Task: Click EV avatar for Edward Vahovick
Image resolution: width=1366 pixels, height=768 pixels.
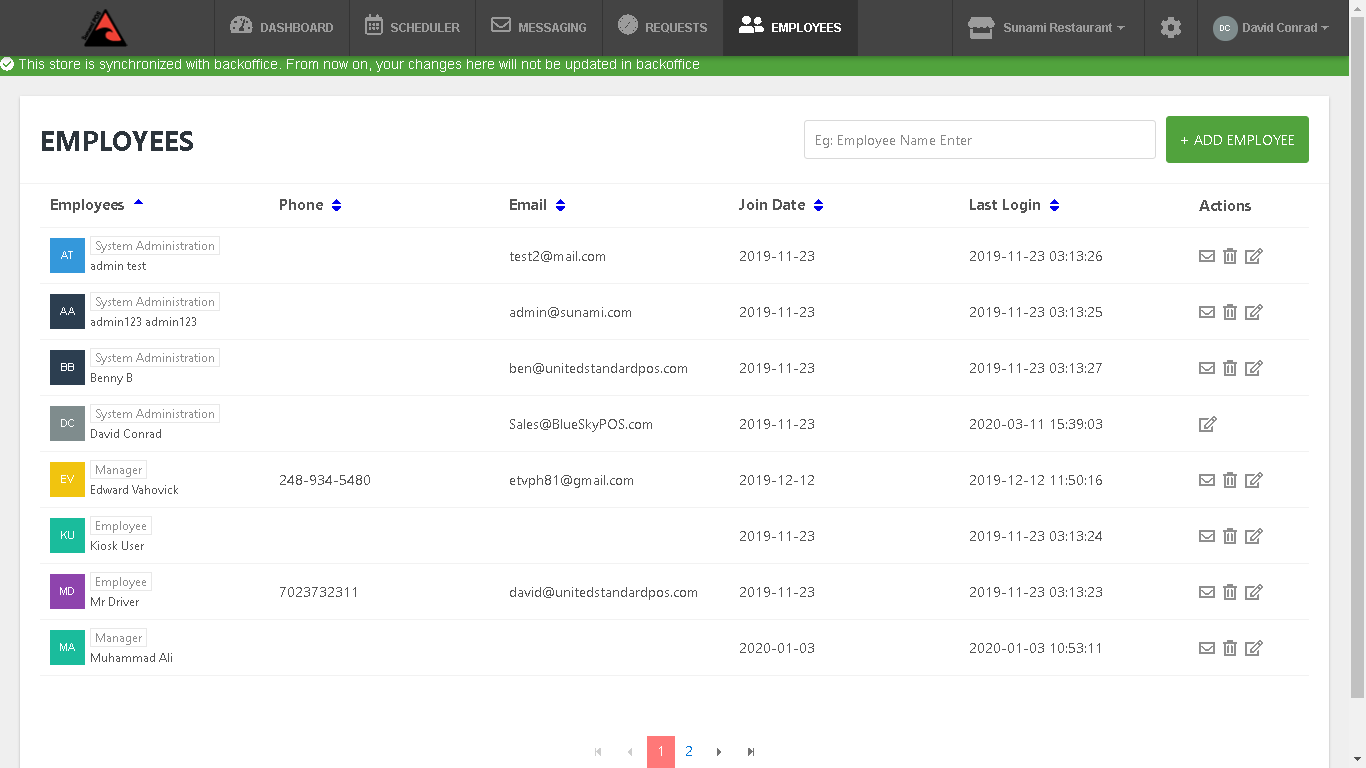Action: pyautogui.click(x=67, y=480)
